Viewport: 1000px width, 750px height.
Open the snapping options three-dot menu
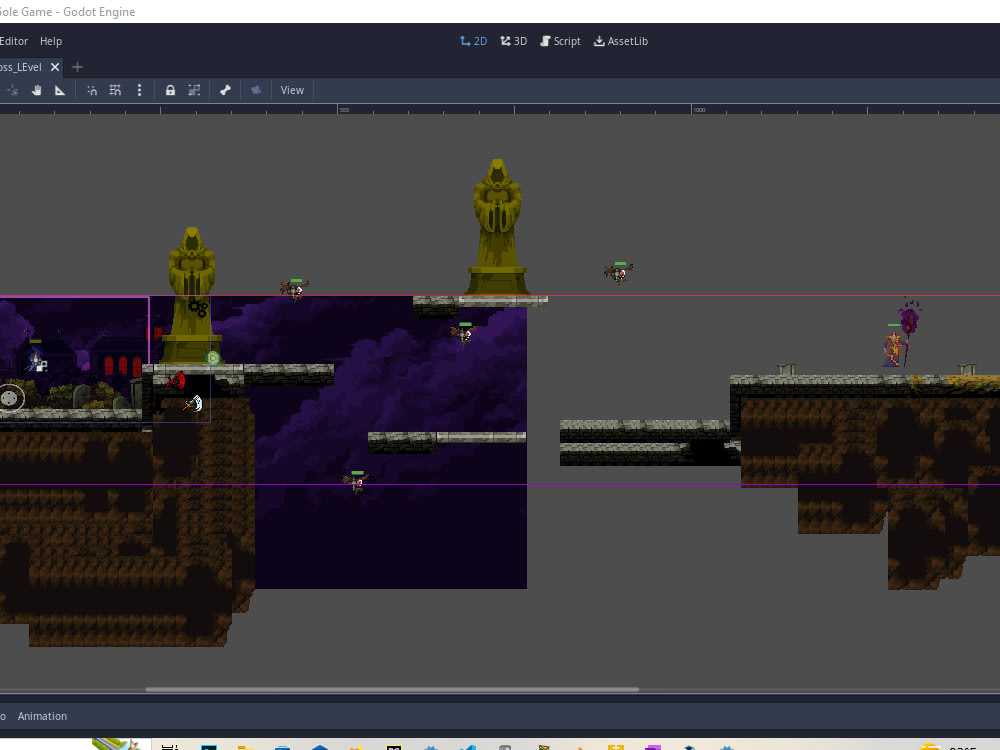tap(139, 90)
